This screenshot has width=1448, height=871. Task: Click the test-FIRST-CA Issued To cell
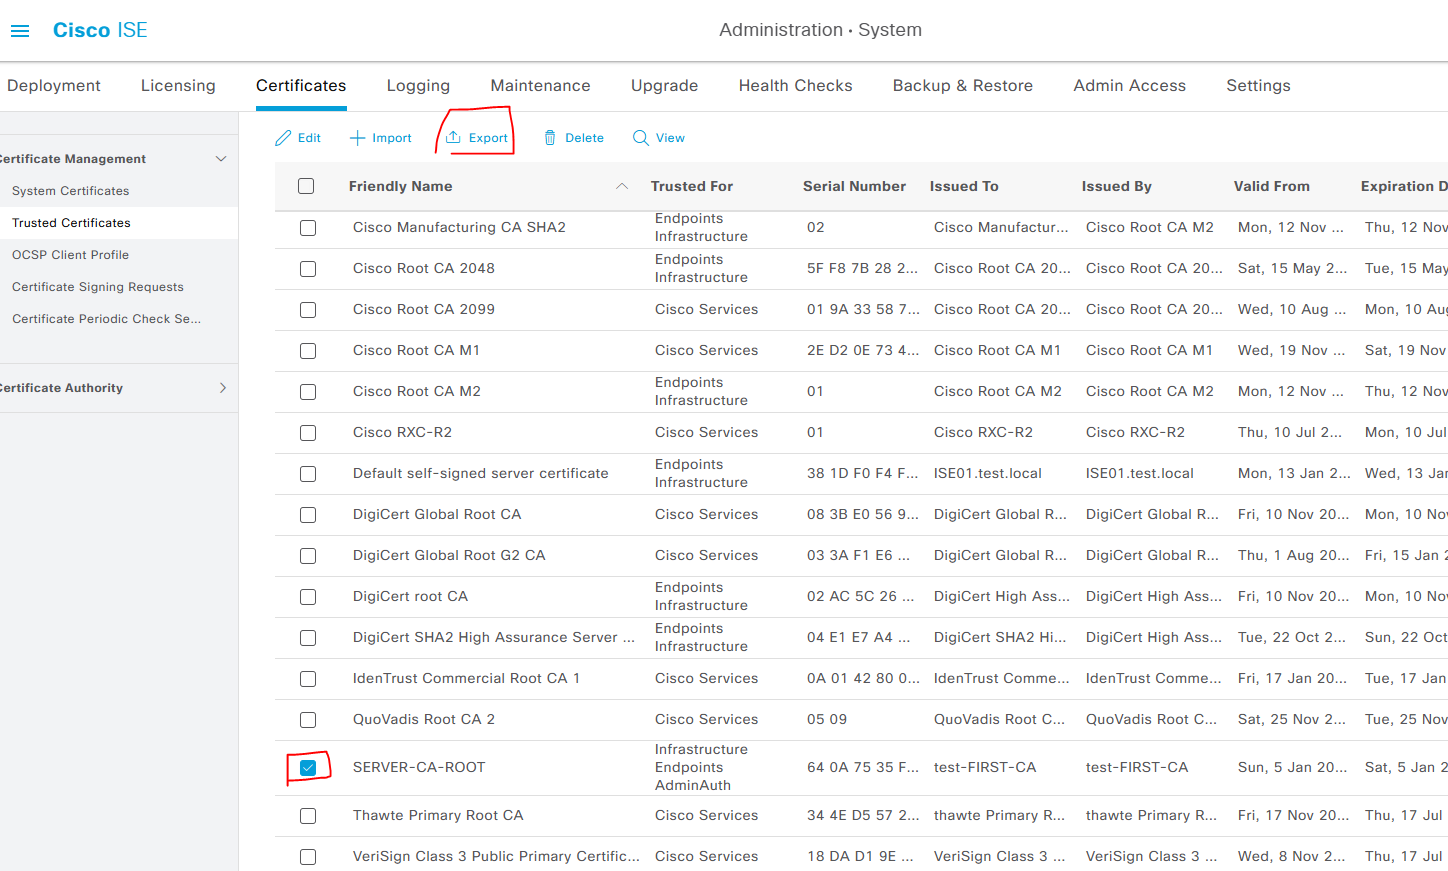(x=985, y=768)
